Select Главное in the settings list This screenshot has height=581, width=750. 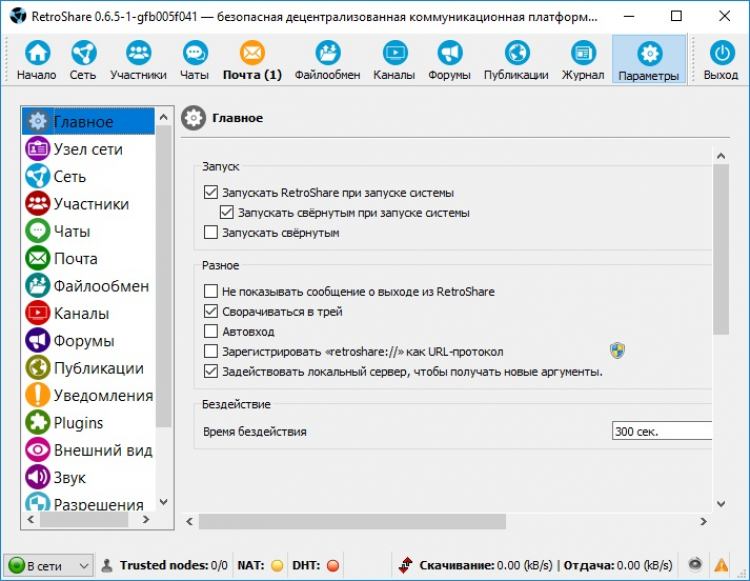click(x=88, y=121)
